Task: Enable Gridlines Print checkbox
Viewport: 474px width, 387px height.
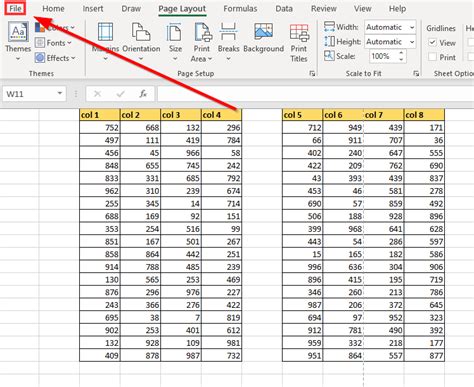Action: coord(432,57)
